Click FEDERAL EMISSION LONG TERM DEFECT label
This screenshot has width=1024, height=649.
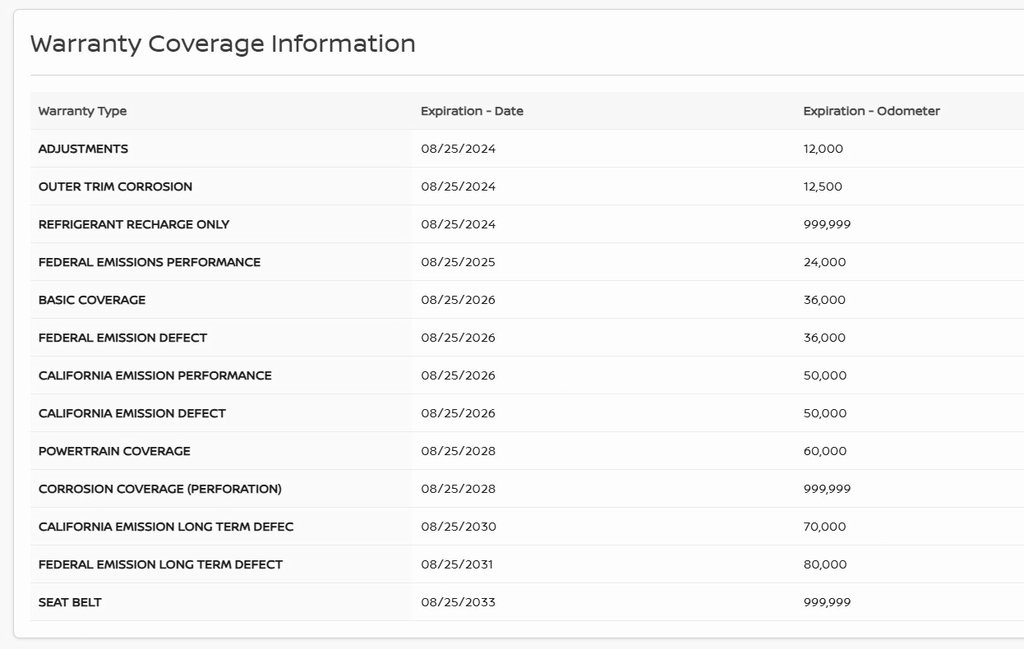(160, 565)
